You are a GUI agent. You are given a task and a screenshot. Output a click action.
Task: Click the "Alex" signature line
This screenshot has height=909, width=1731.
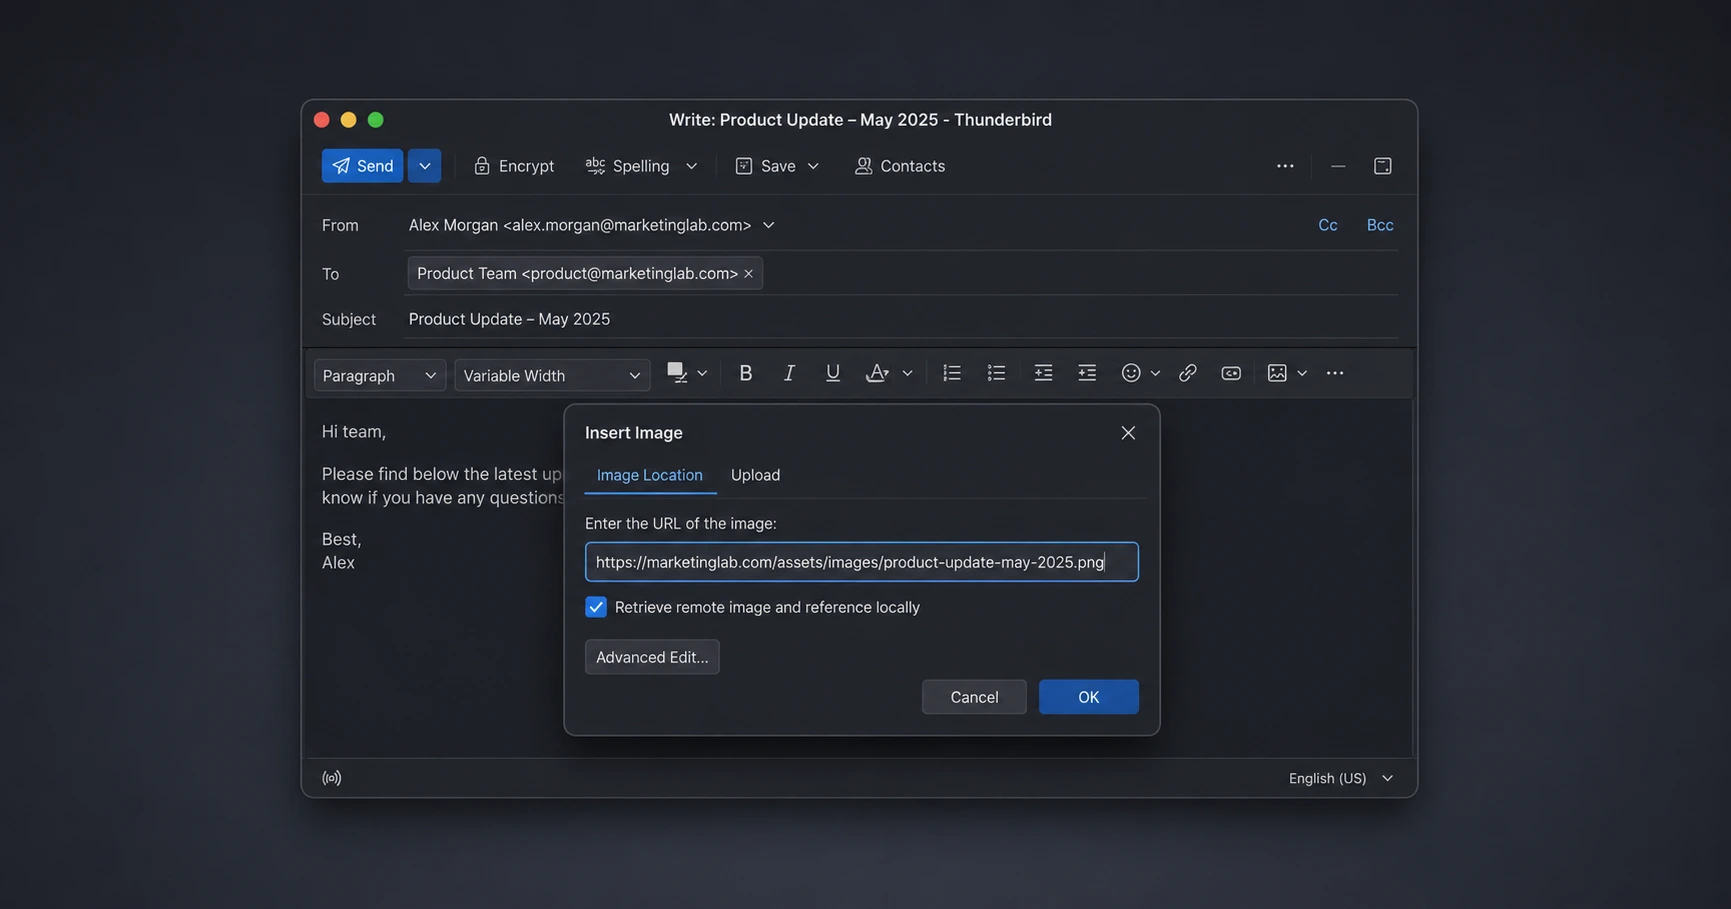pyautogui.click(x=338, y=562)
